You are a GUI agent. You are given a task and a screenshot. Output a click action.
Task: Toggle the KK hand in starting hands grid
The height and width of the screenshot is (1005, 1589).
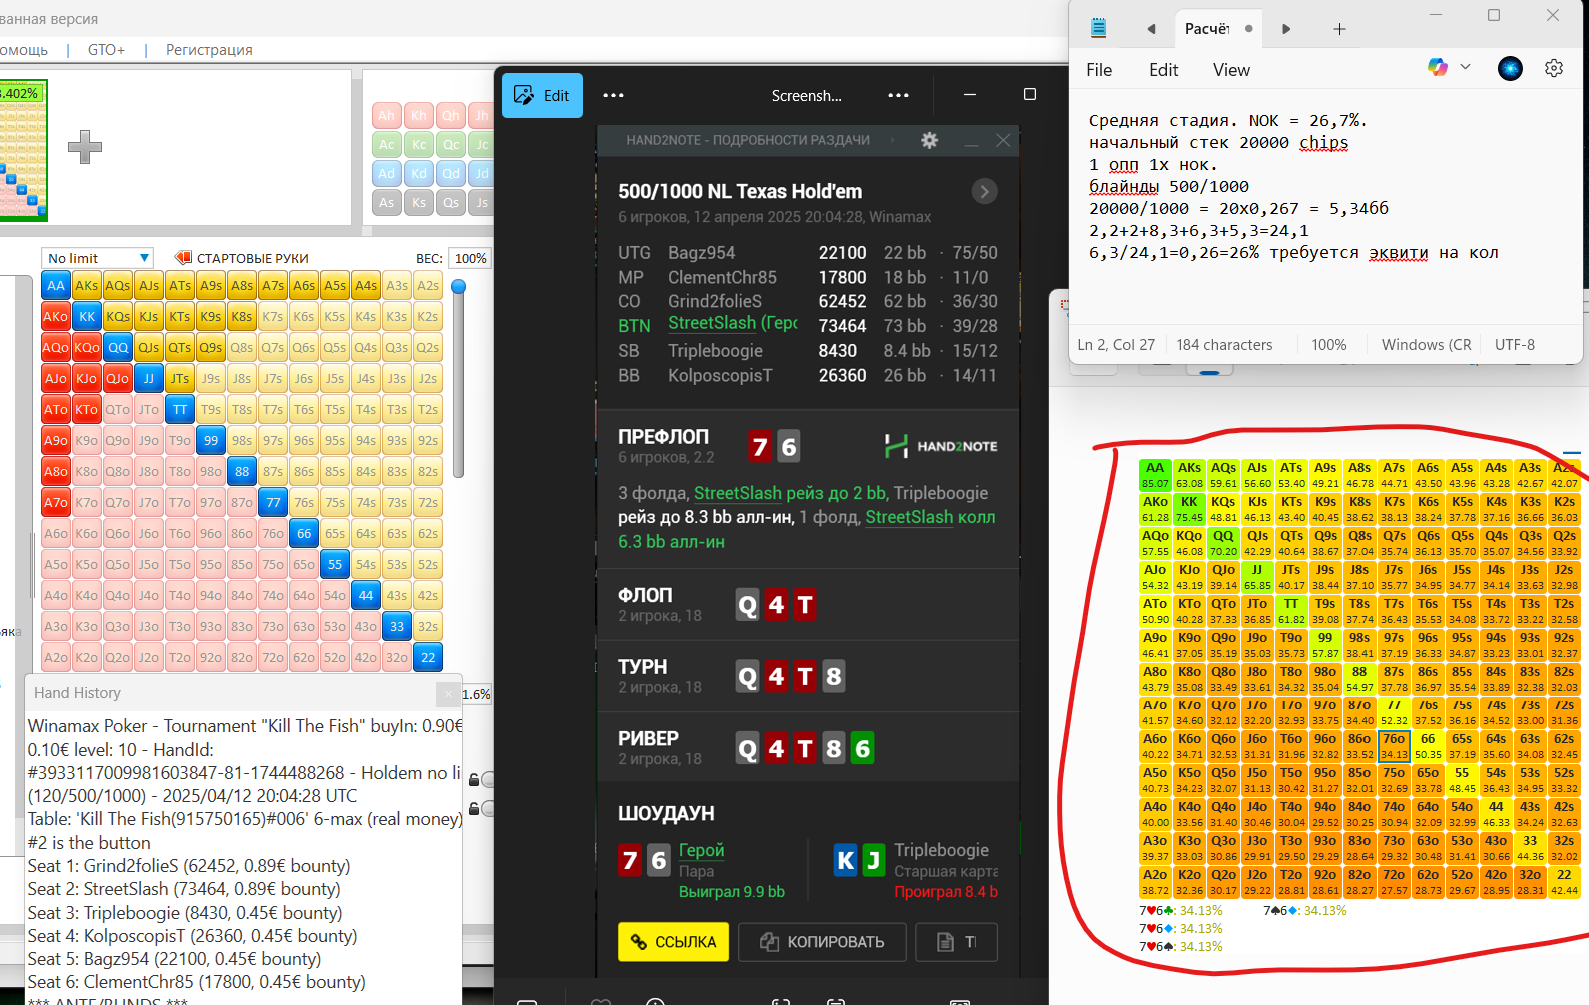[x=87, y=317]
